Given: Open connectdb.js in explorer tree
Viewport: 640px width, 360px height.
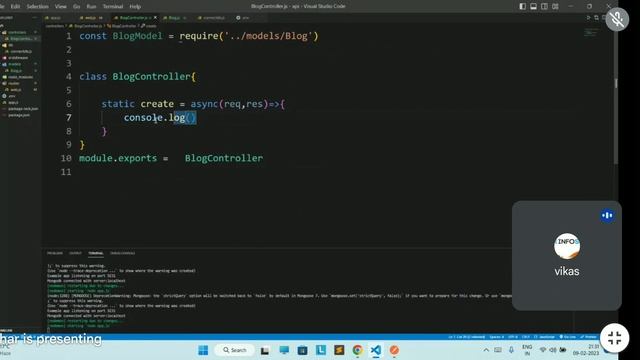Looking at the screenshot, I should point(21,51).
